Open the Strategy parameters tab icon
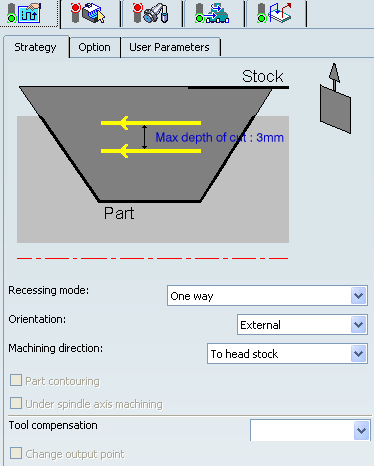Screen dimensions: 374x466 tap(25, 13)
